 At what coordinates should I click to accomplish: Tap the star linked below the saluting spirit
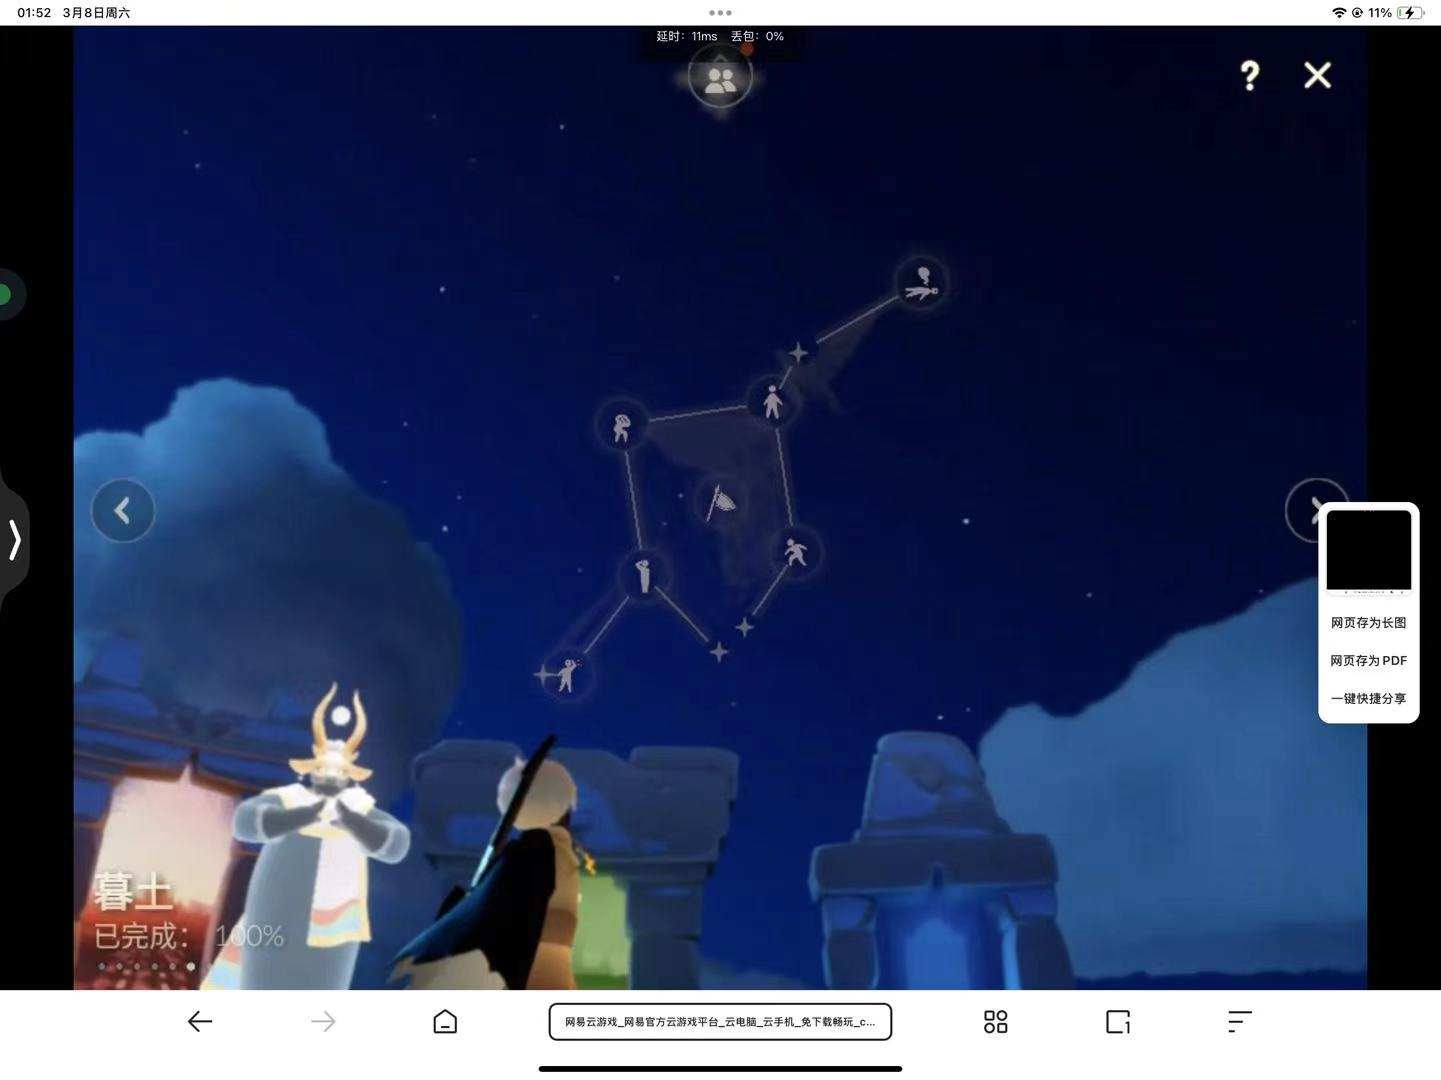(x=718, y=652)
